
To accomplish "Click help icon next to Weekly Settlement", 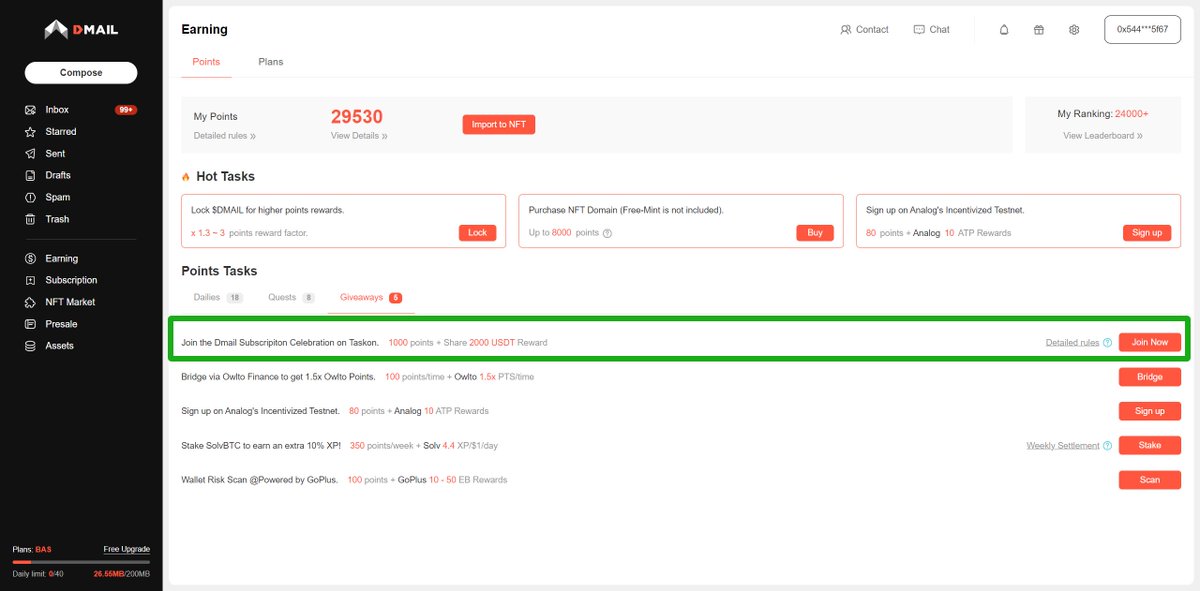I will [1107, 446].
